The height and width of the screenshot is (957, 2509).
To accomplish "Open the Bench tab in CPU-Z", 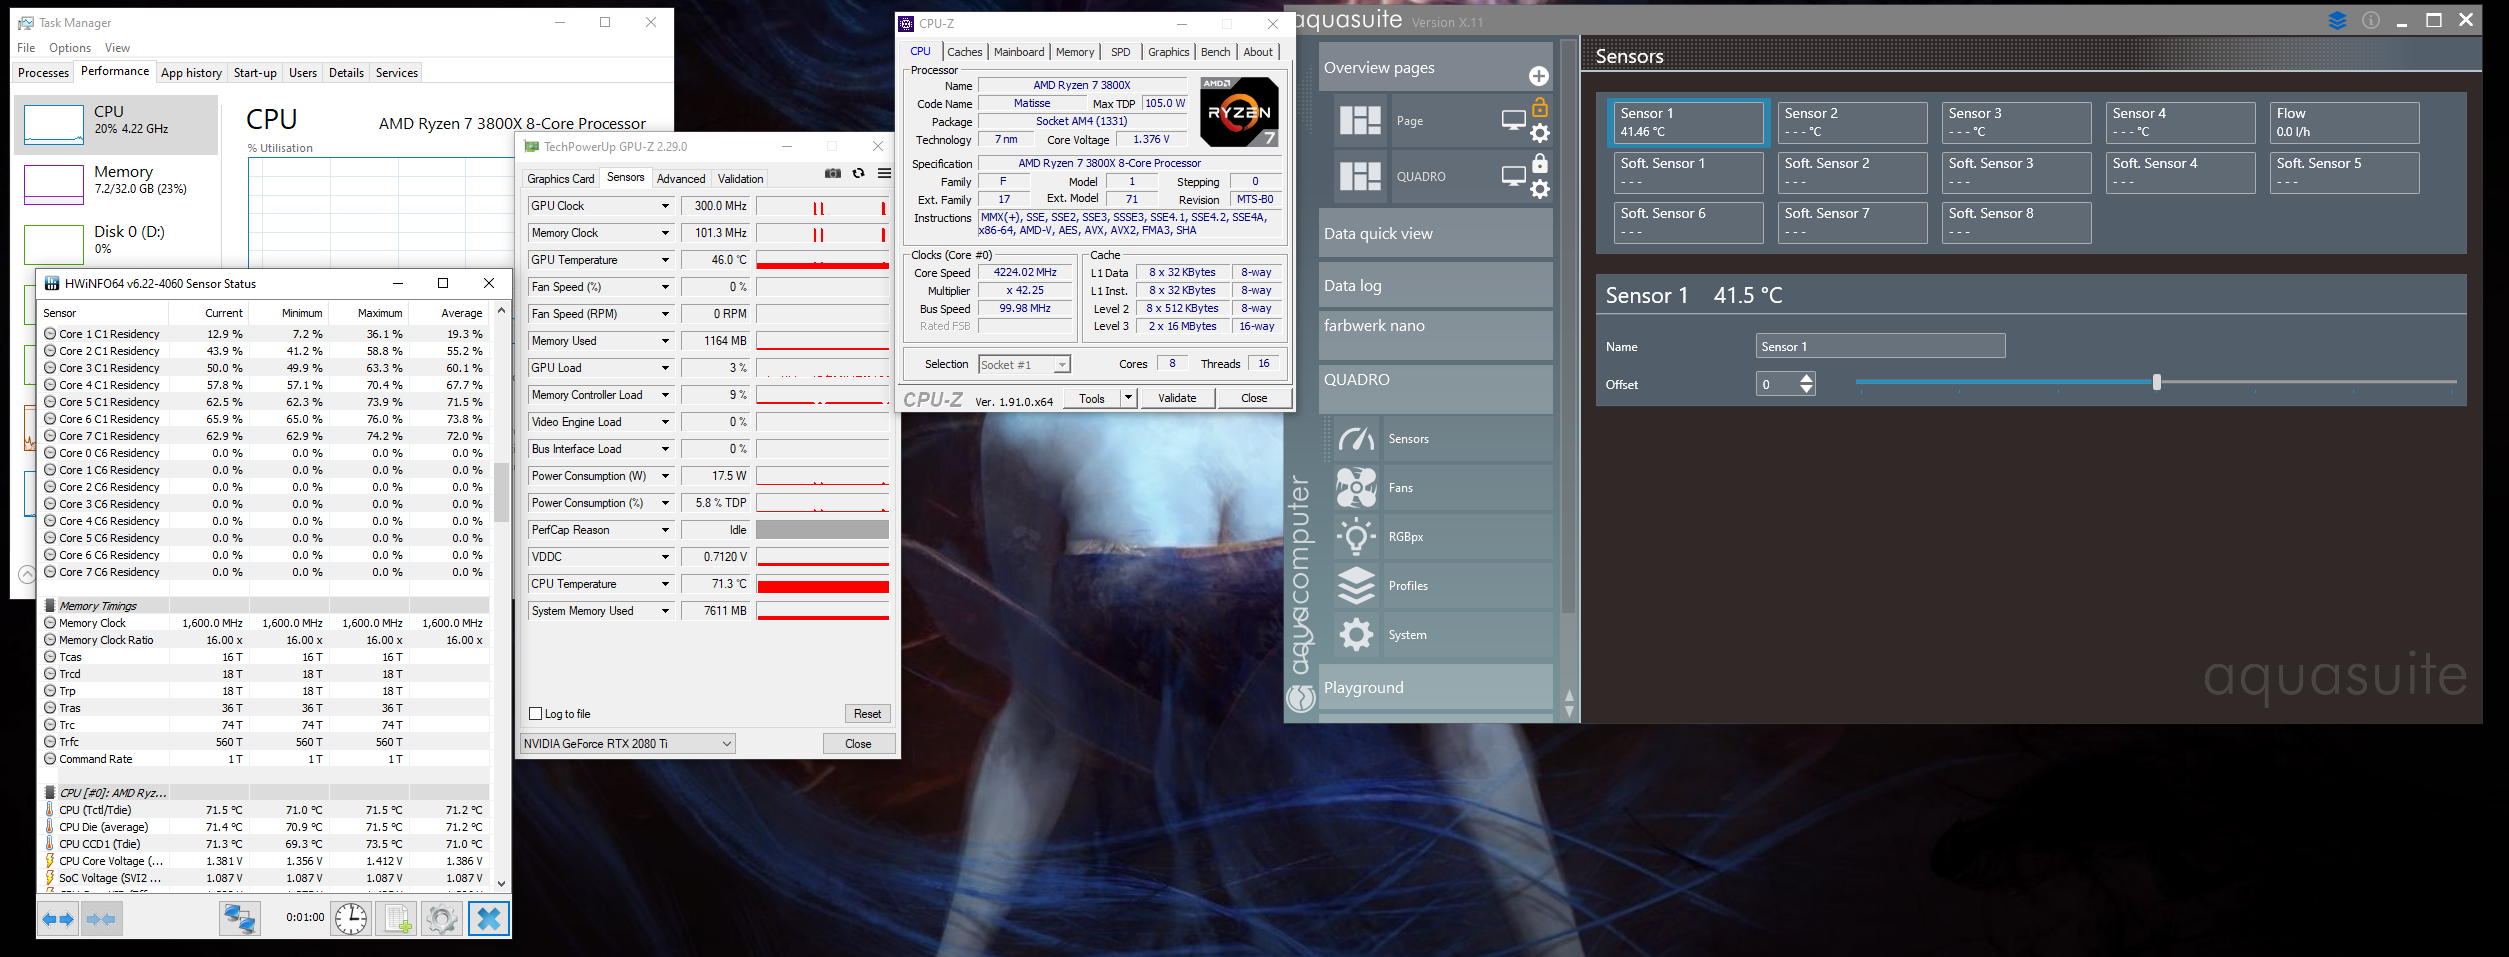I will click(x=1215, y=52).
